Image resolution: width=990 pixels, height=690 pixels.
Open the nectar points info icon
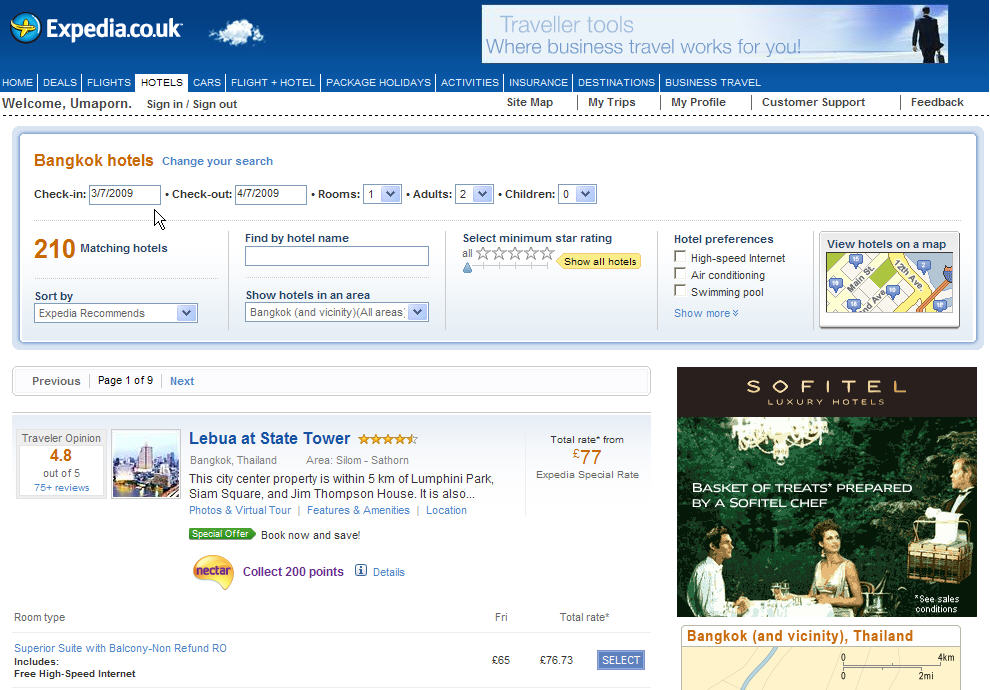coord(361,570)
